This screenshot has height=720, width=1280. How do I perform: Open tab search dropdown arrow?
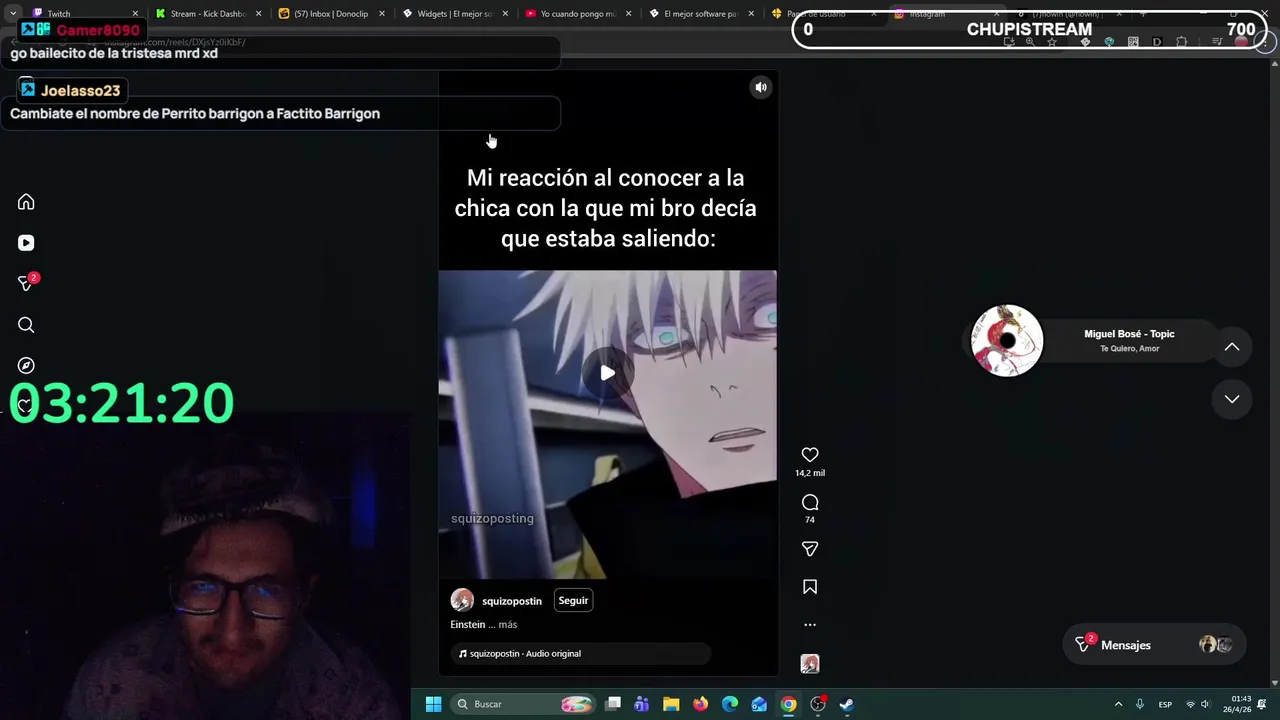12,14
